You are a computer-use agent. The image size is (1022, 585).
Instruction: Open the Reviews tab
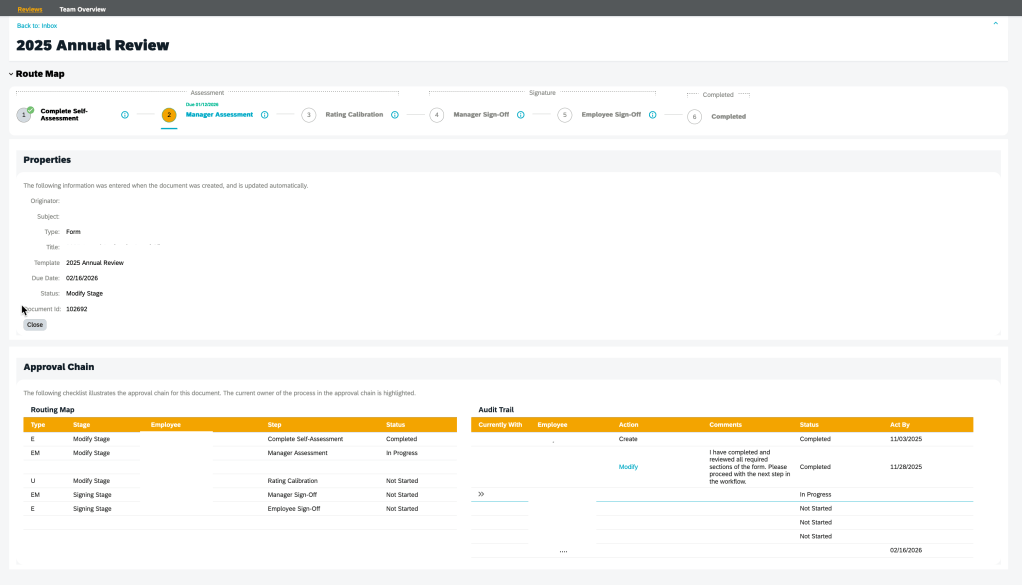[x=30, y=9]
